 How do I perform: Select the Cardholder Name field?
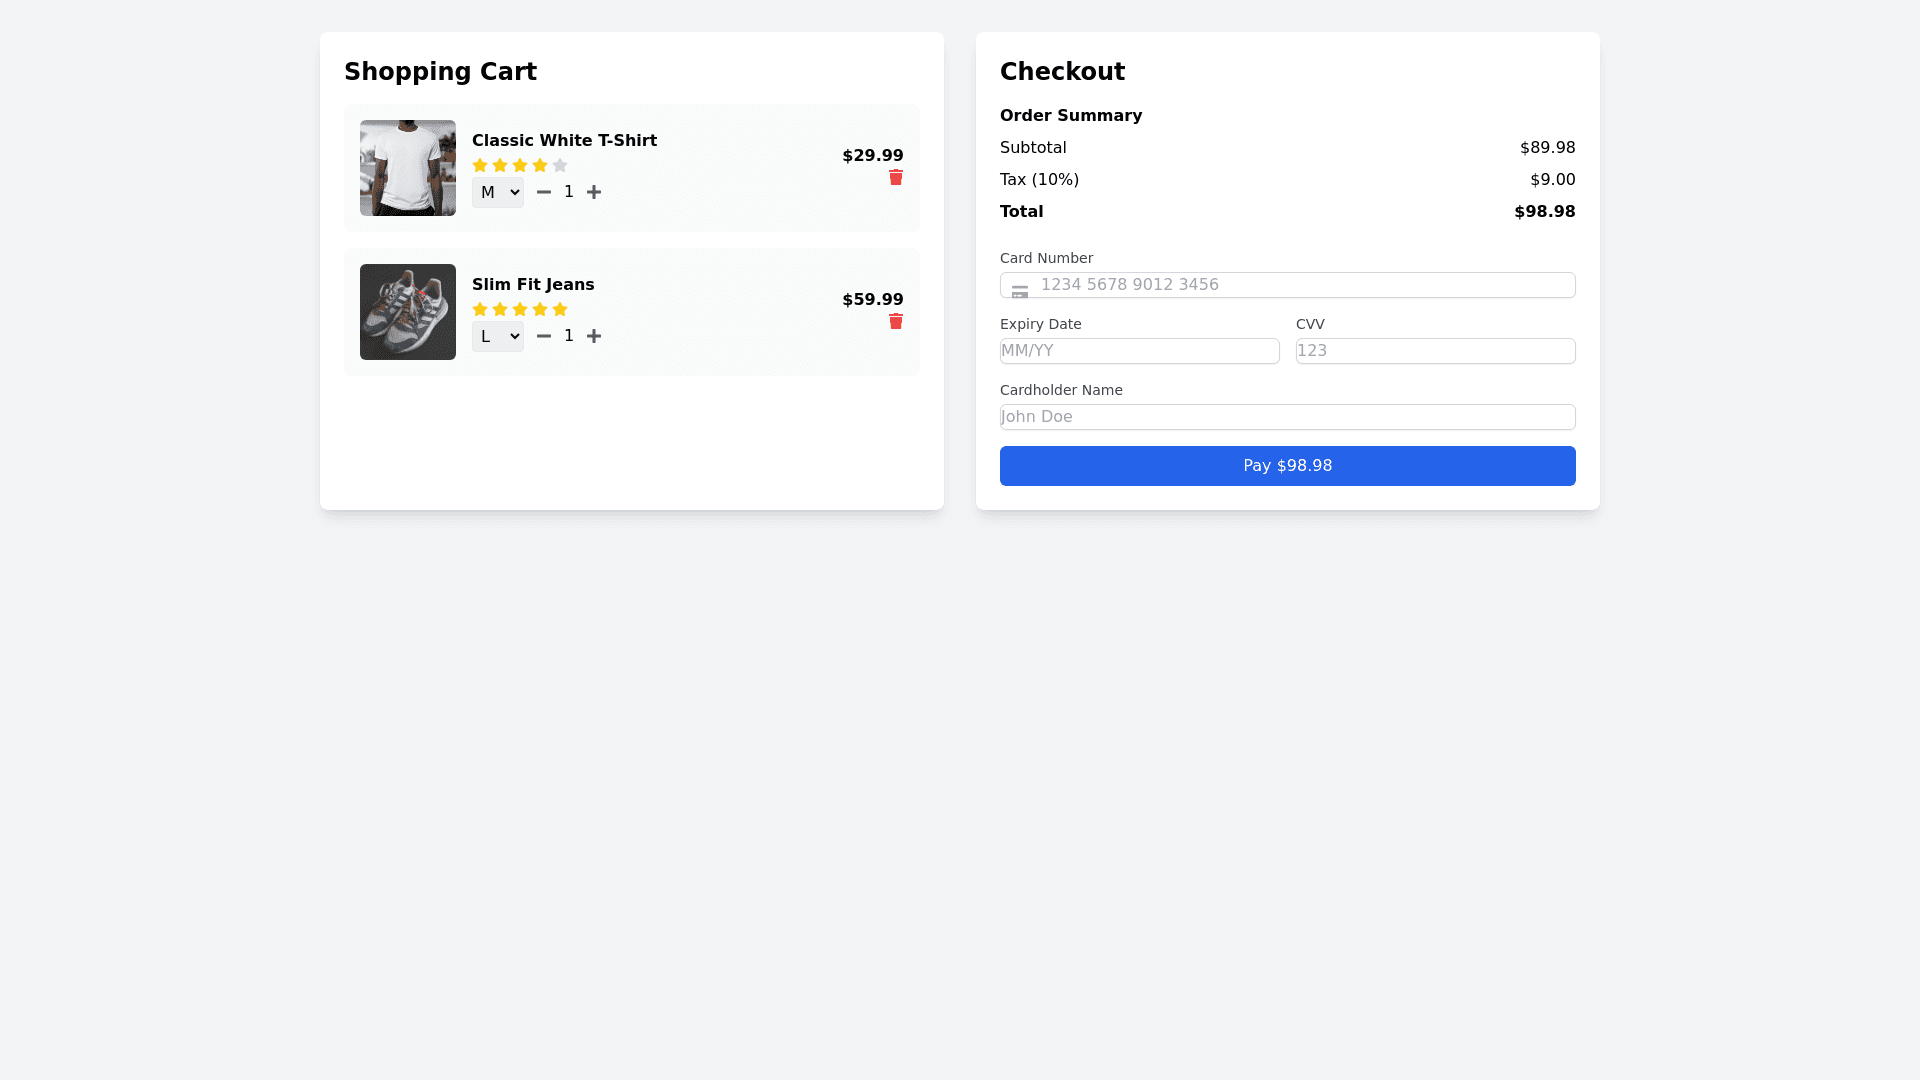(x=1287, y=417)
